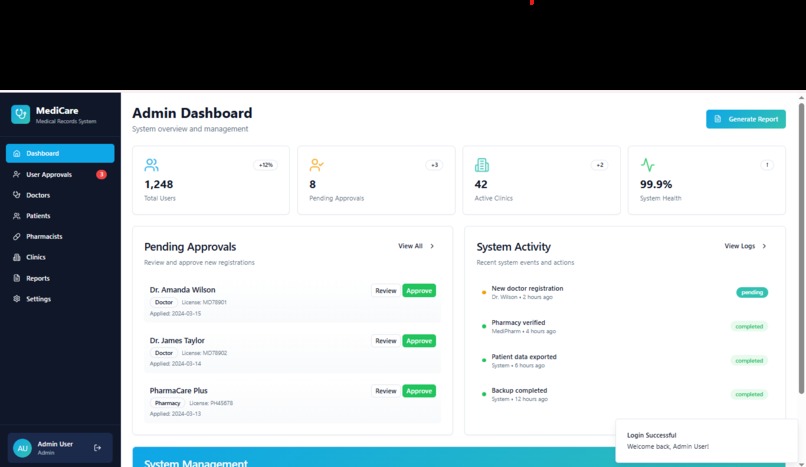Go to the Patients section
Screen dimensions: 806x467
coord(60,216)
